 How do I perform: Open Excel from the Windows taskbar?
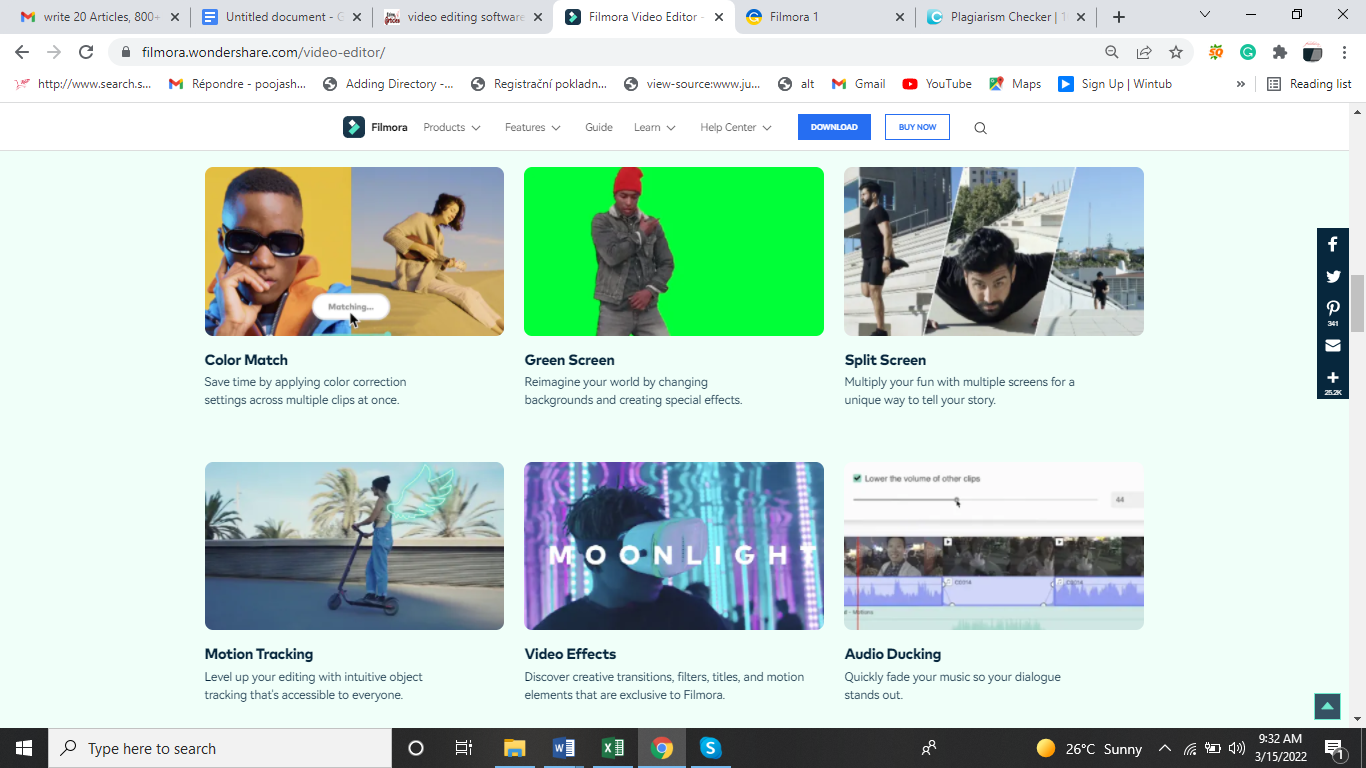612,748
